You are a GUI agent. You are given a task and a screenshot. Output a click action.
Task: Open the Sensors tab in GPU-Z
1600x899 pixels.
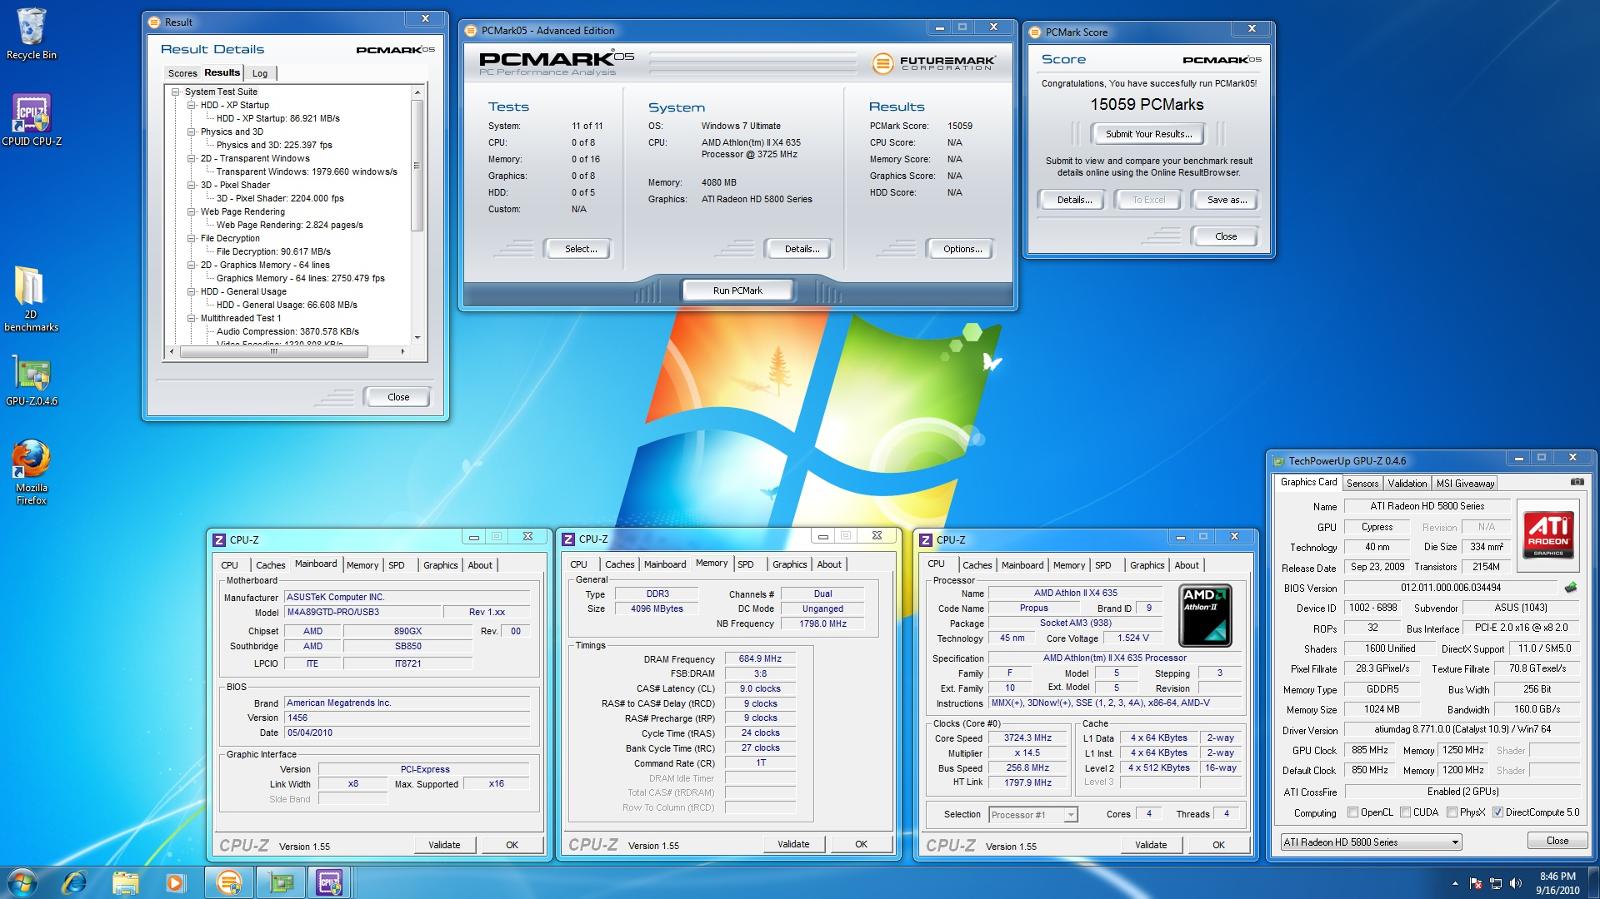coord(1362,483)
